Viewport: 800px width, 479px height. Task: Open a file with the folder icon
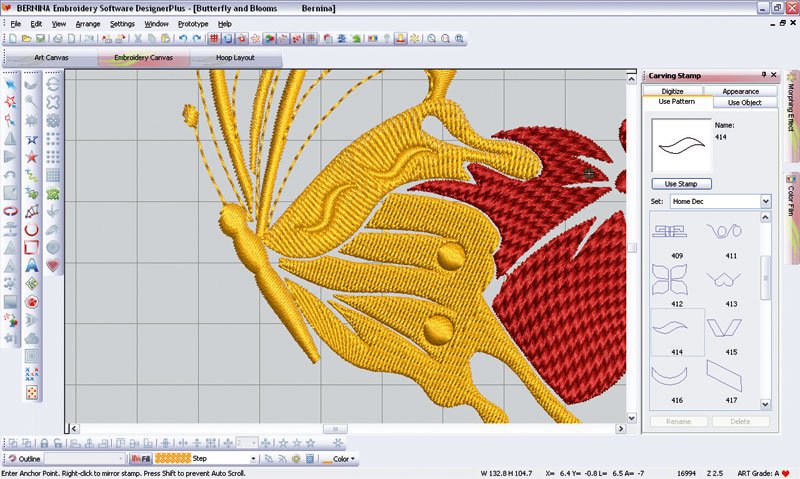tap(27, 39)
